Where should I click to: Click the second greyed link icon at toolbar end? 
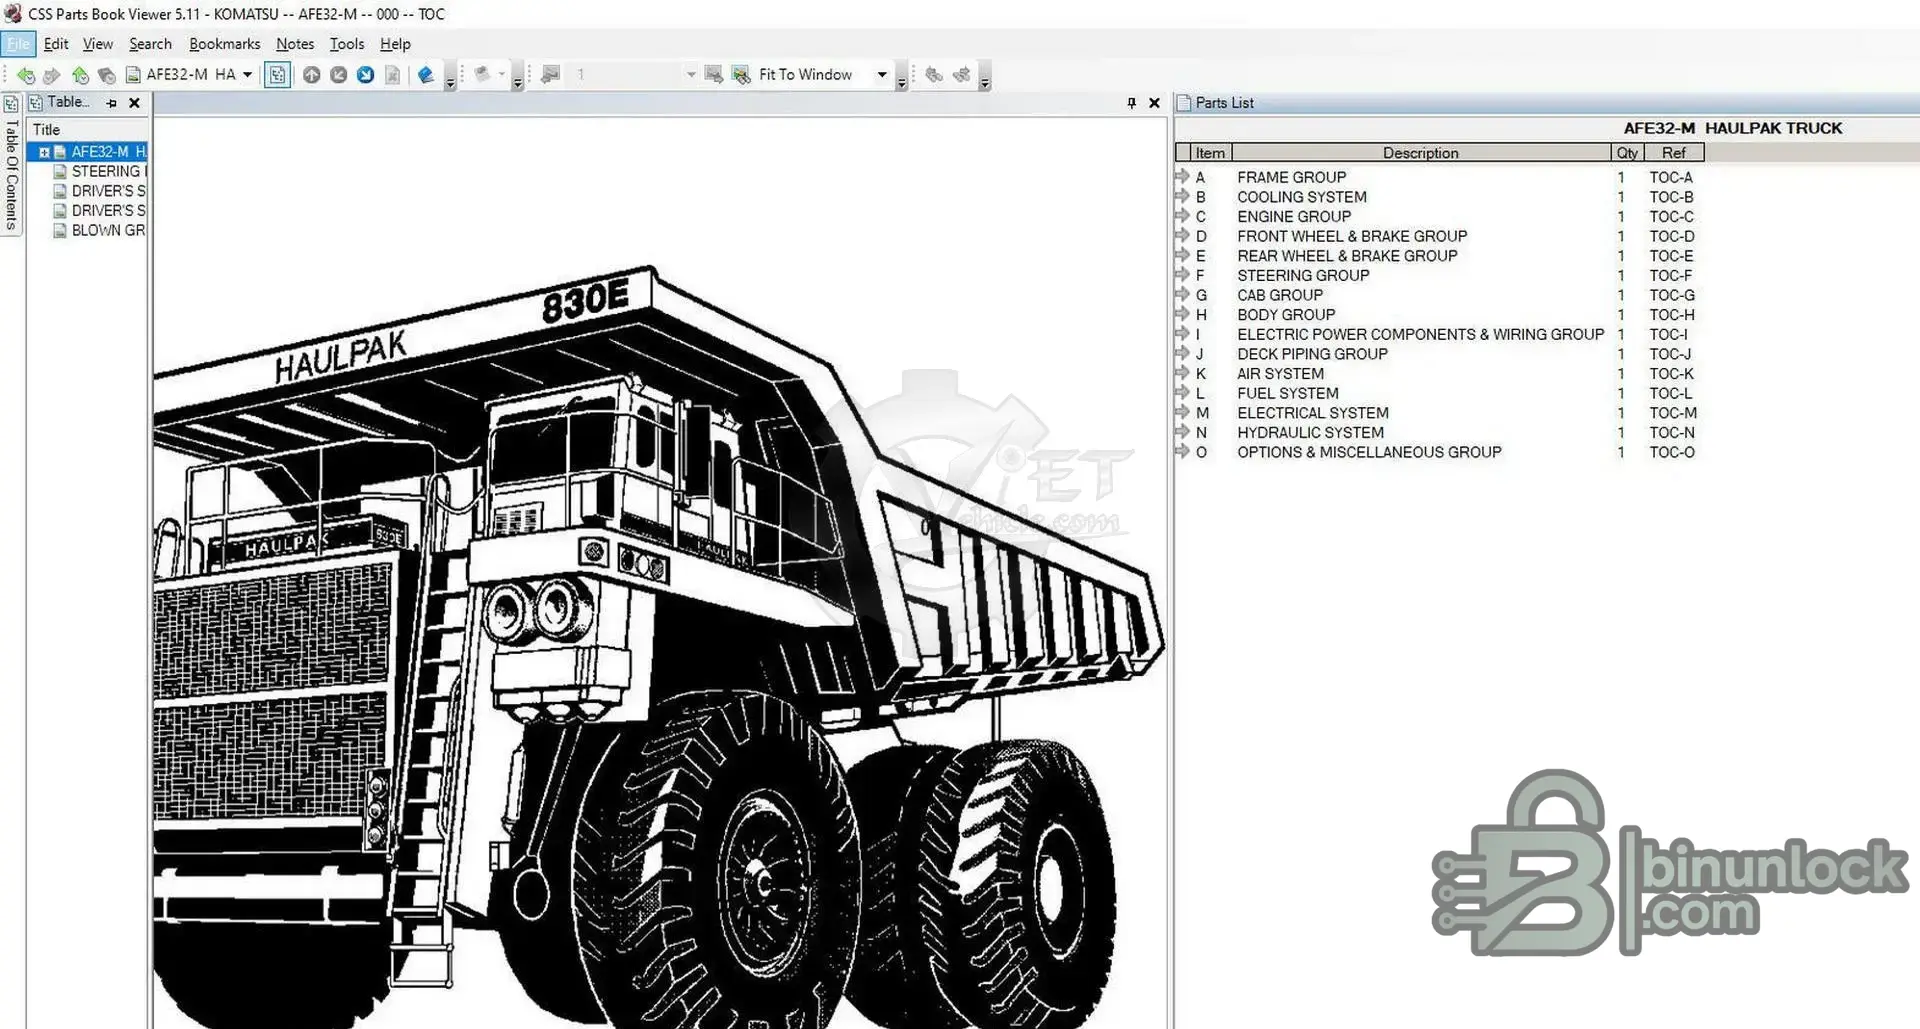point(962,75)
